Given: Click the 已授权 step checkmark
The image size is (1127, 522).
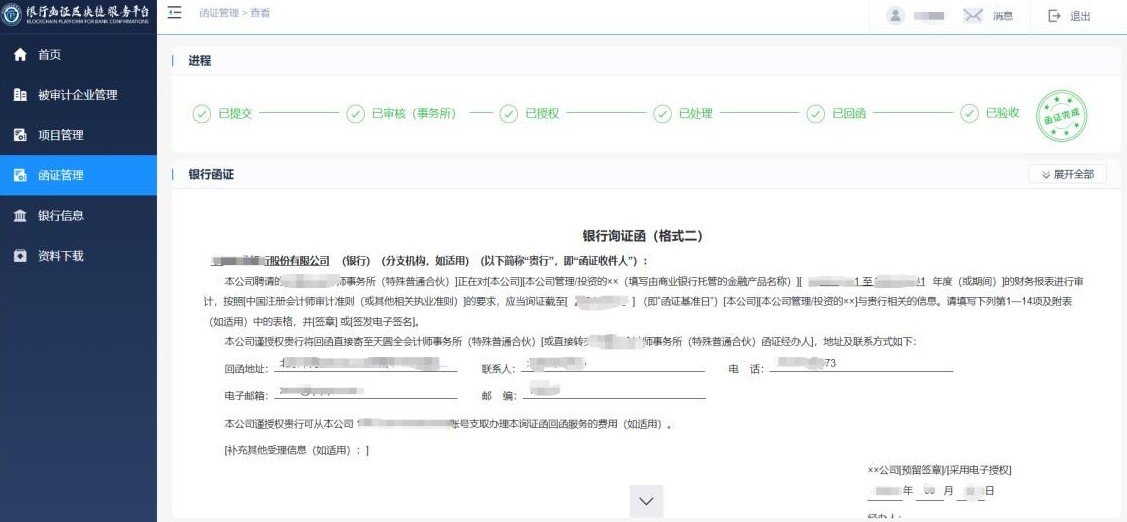Looking at the screenshot, I should pos(508,114).
